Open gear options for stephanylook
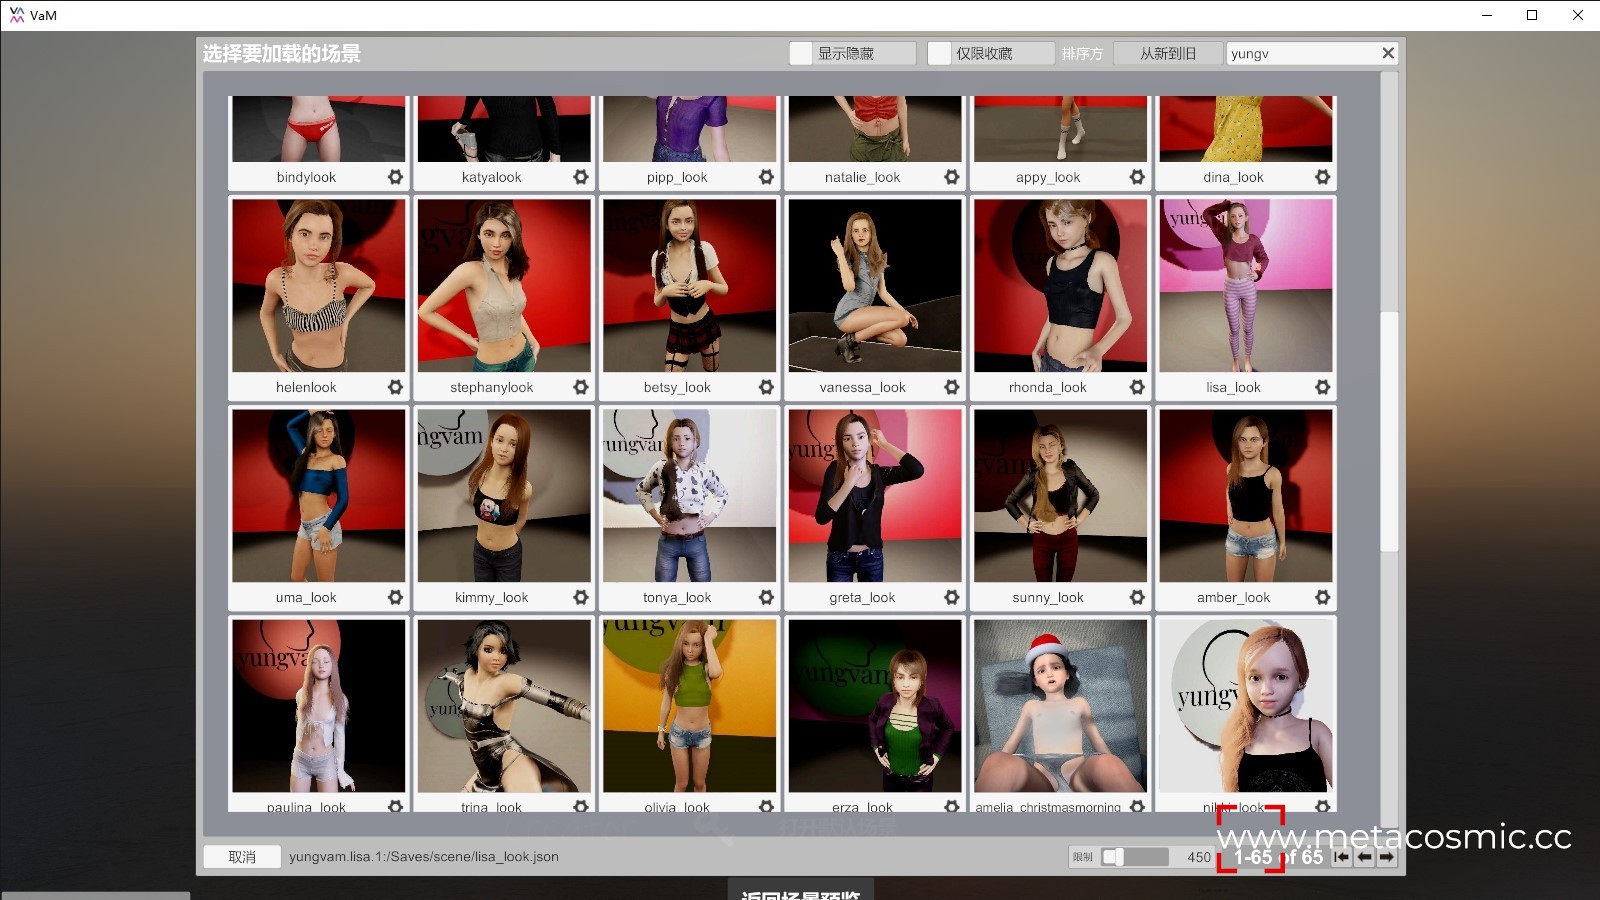The image size is (1600, 900). point(581,387)
